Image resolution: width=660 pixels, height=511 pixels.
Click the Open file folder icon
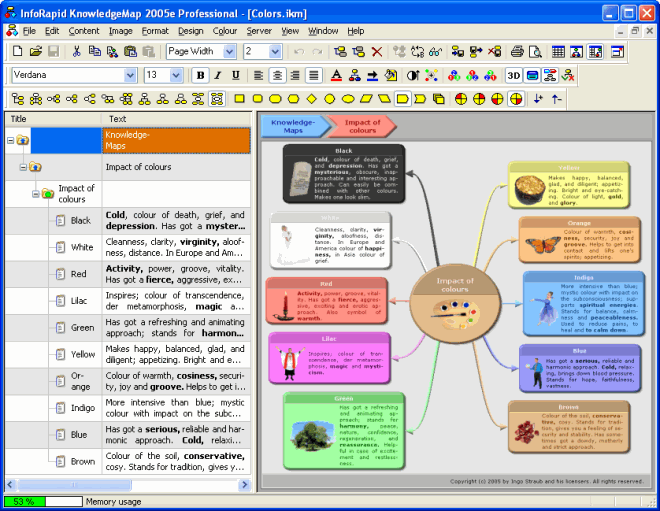[x=35, y=51]
